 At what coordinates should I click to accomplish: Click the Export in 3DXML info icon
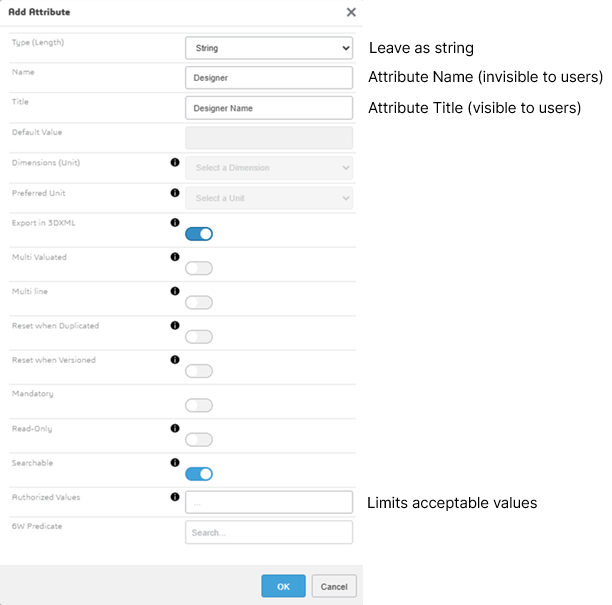175,223
